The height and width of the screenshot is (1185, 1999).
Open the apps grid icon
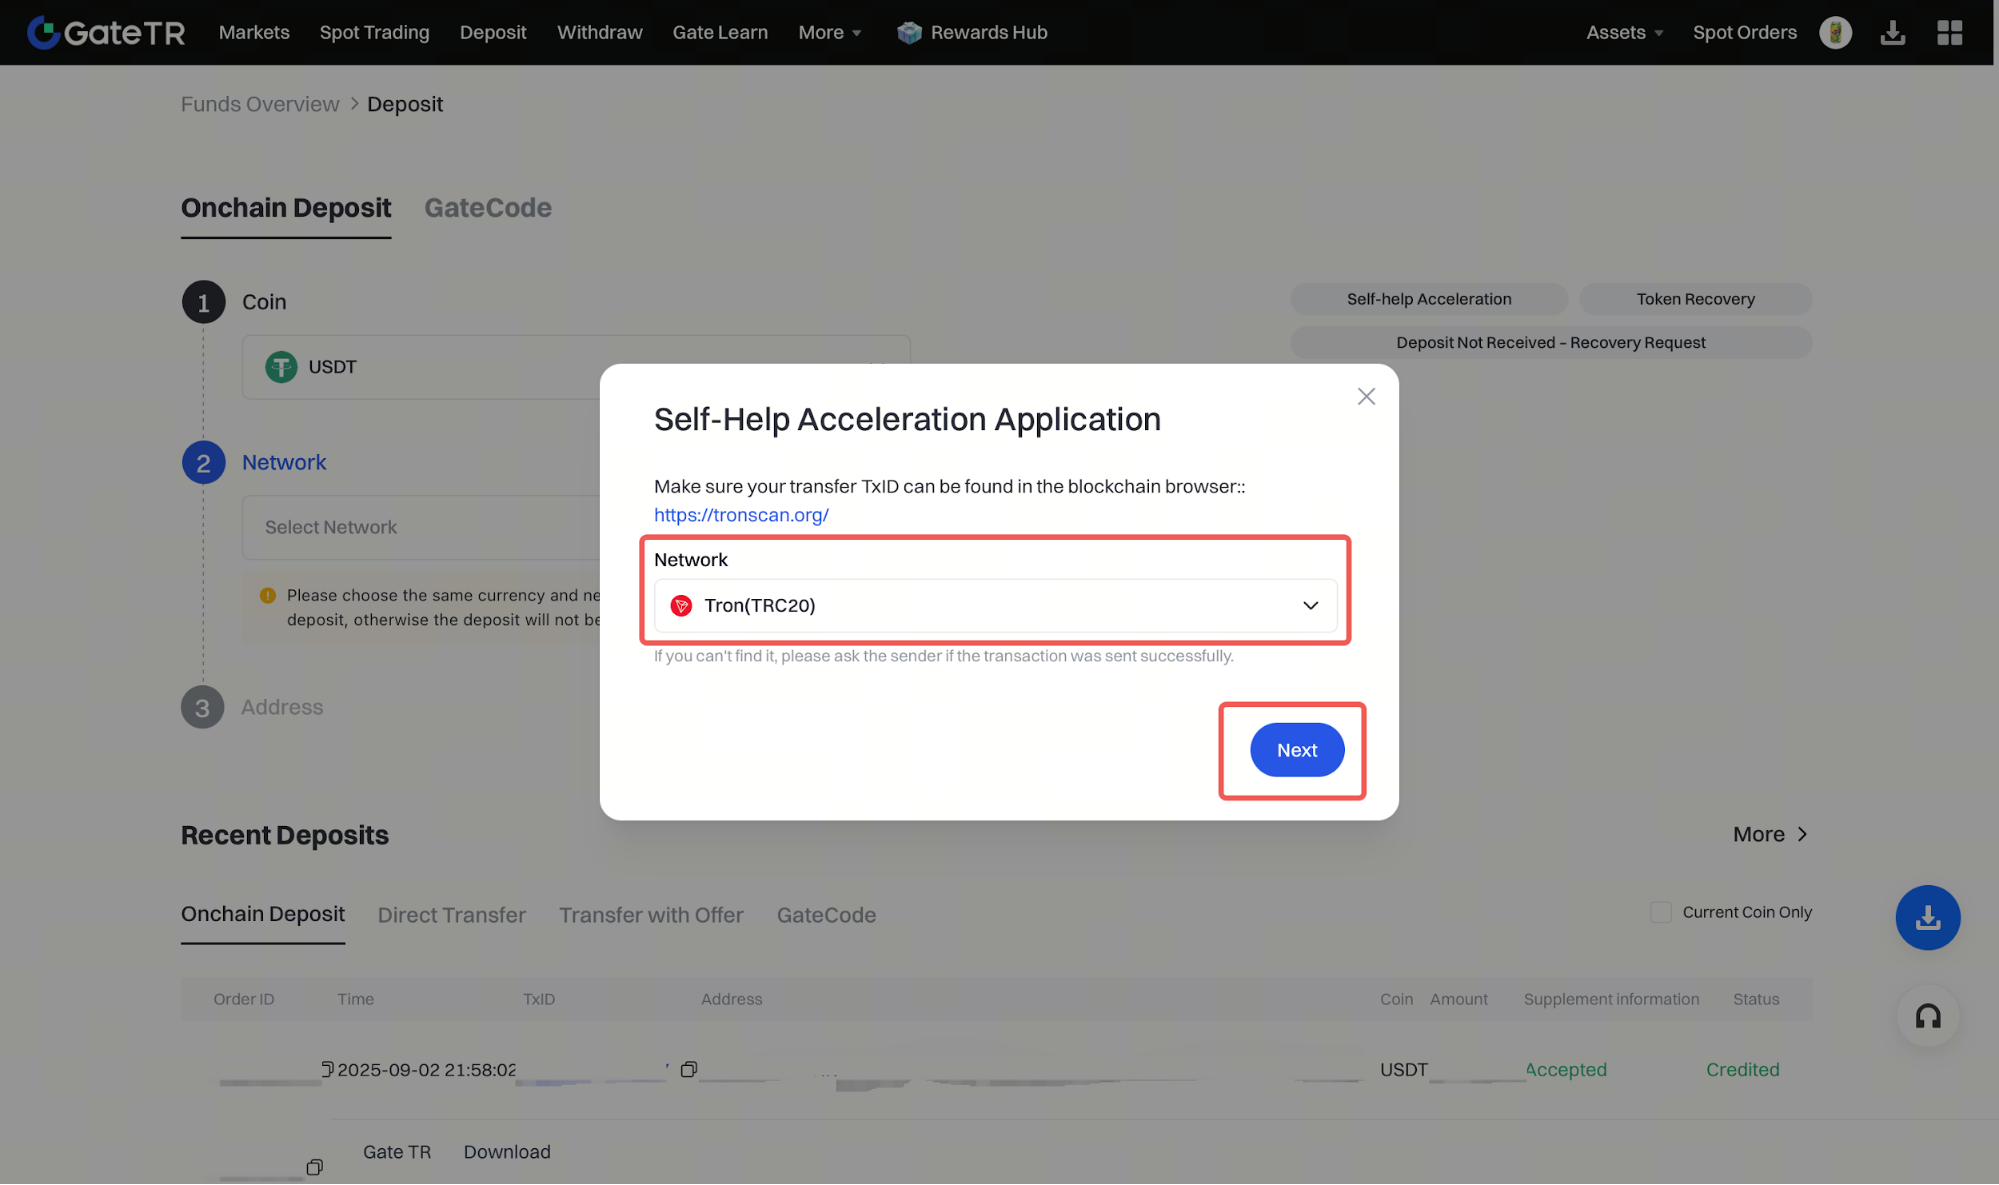coord(1949,32)
